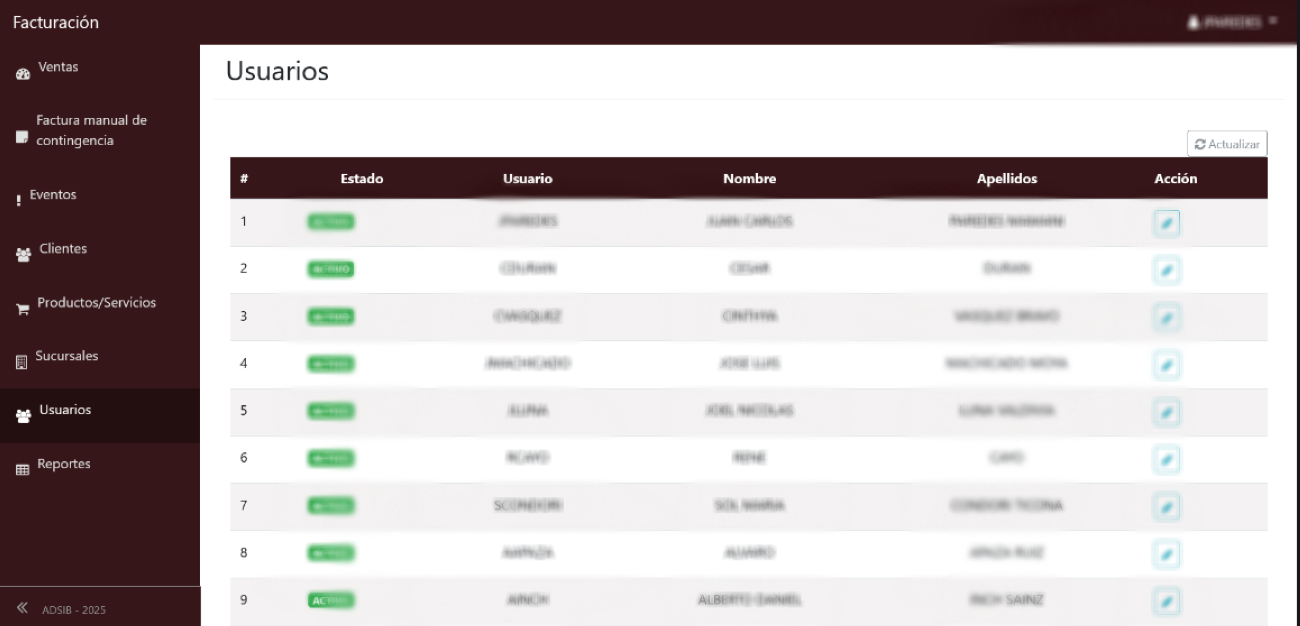Click the Estado column header

point(361,179)
